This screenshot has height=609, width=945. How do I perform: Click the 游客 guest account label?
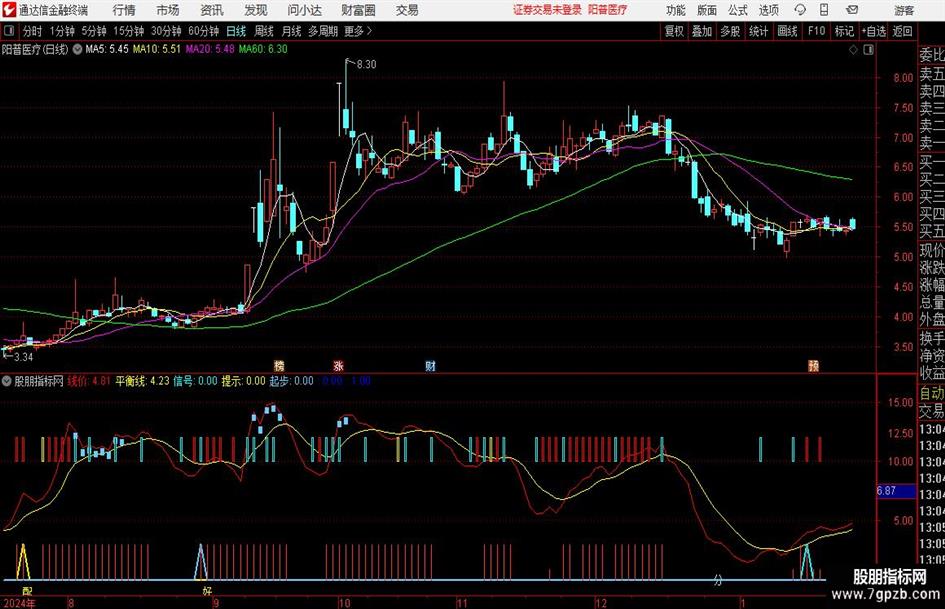[x=903, y=10]
